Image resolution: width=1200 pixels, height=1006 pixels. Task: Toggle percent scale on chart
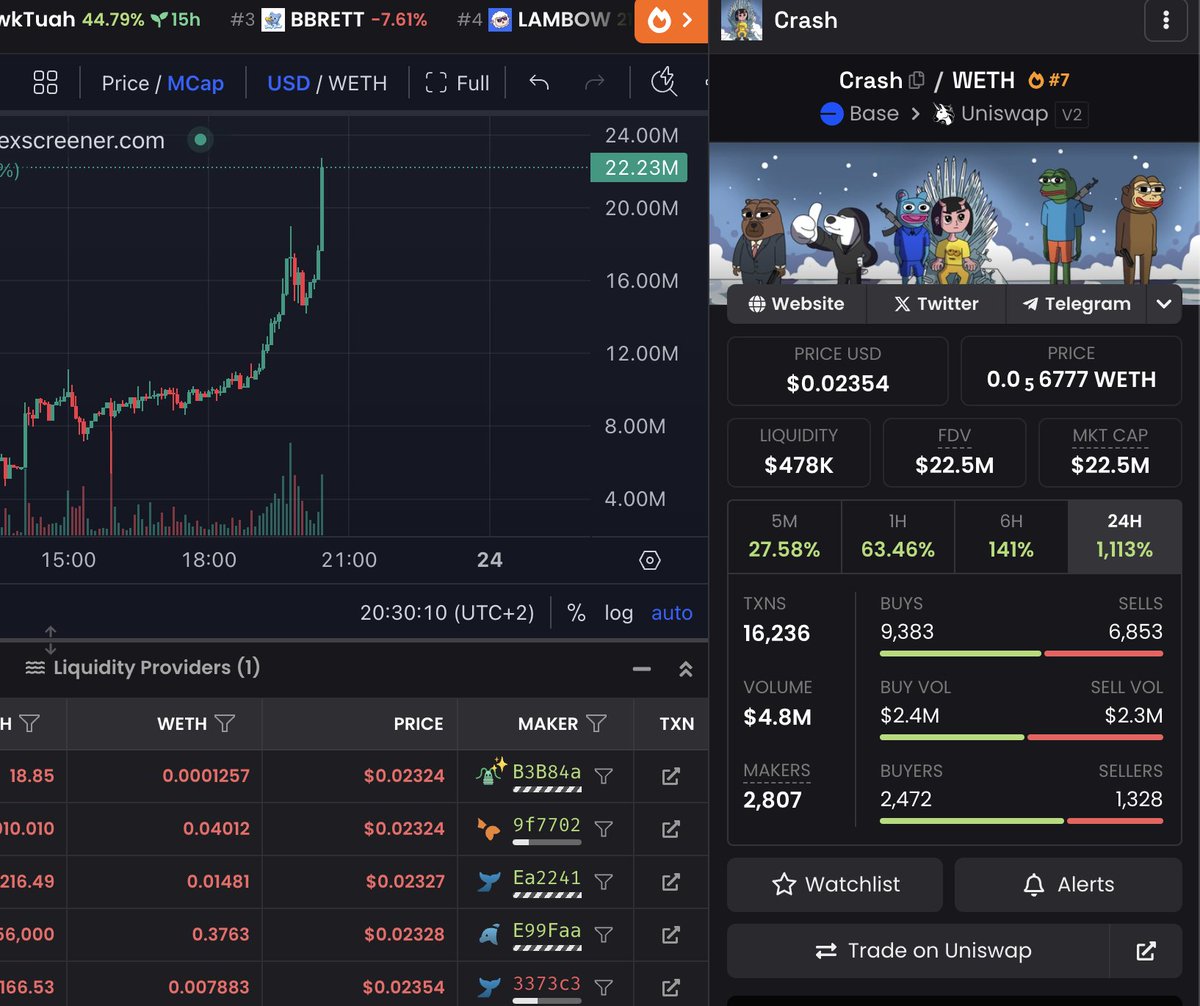(576, 613)
